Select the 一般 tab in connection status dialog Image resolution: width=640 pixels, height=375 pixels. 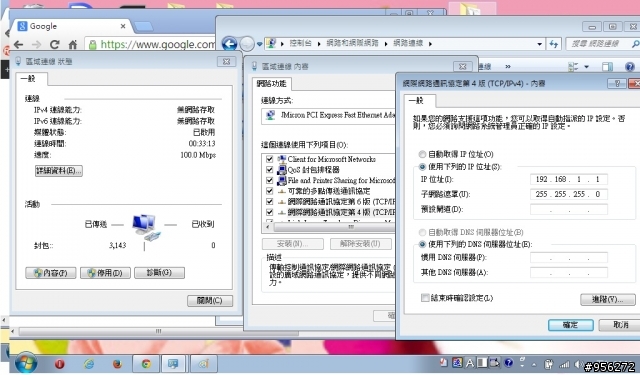[x=31, y=78]
